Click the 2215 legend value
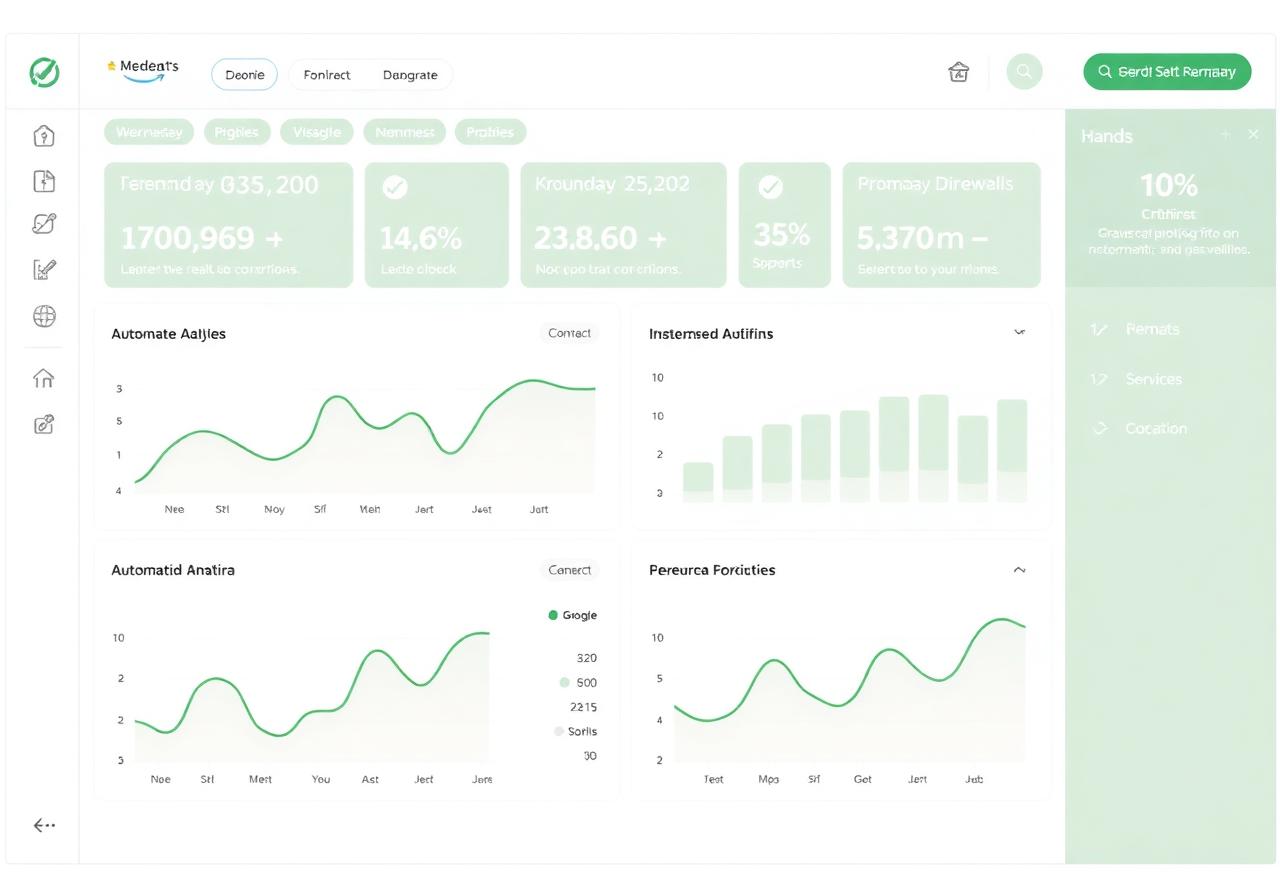This screenshot has width=1280, height=896. pos(583,707)
